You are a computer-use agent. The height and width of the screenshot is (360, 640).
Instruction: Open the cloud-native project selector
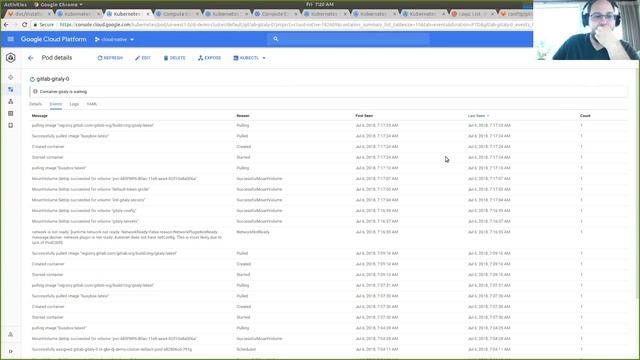[x=114, y=40]
